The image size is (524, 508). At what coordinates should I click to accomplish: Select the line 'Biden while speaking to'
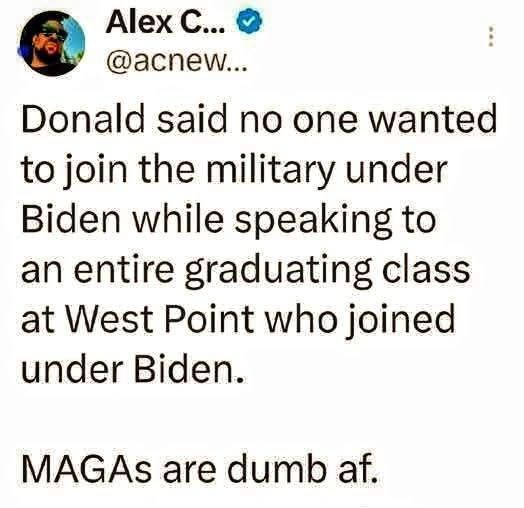coord(229,220)
